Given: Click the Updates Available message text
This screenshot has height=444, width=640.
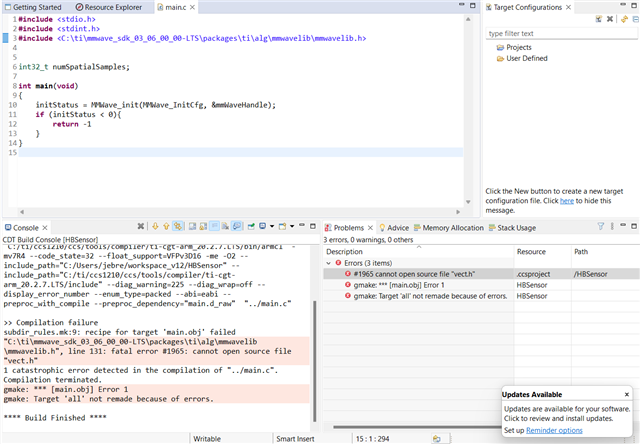Looking at the screenshot, I should 567,413.
